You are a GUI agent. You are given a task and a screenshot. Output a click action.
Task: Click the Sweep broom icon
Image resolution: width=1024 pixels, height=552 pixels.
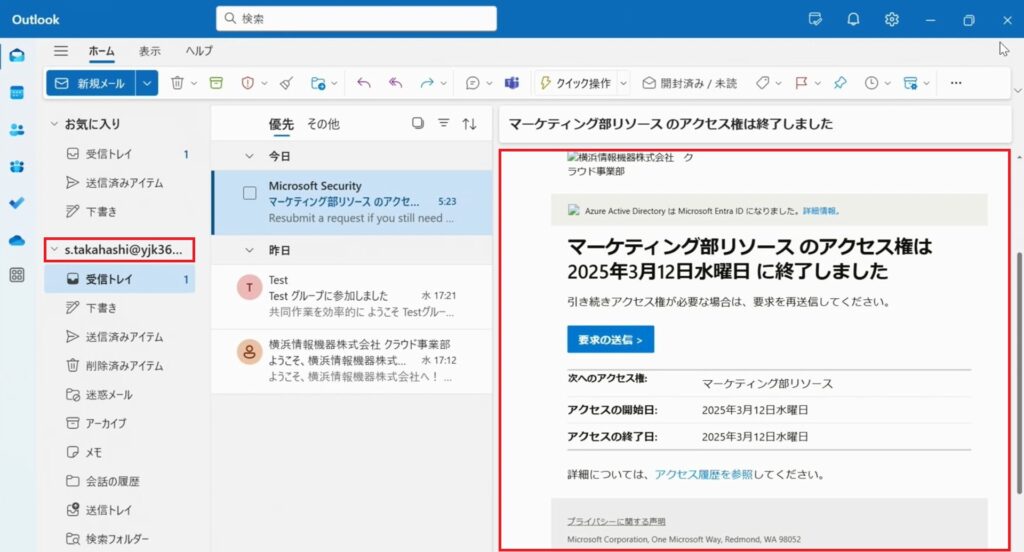pyautogui.click(x=286, y=83)
